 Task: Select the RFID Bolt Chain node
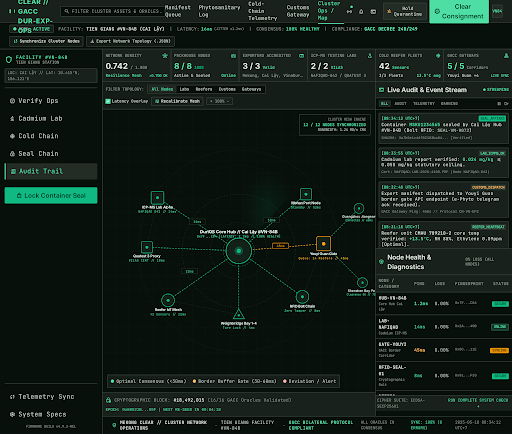coord(302,297)
